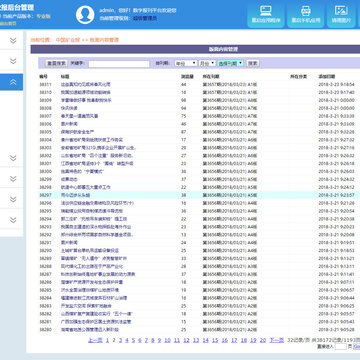Click the view count column header
This screenshot has width=360, height=360.
[187, 77]
